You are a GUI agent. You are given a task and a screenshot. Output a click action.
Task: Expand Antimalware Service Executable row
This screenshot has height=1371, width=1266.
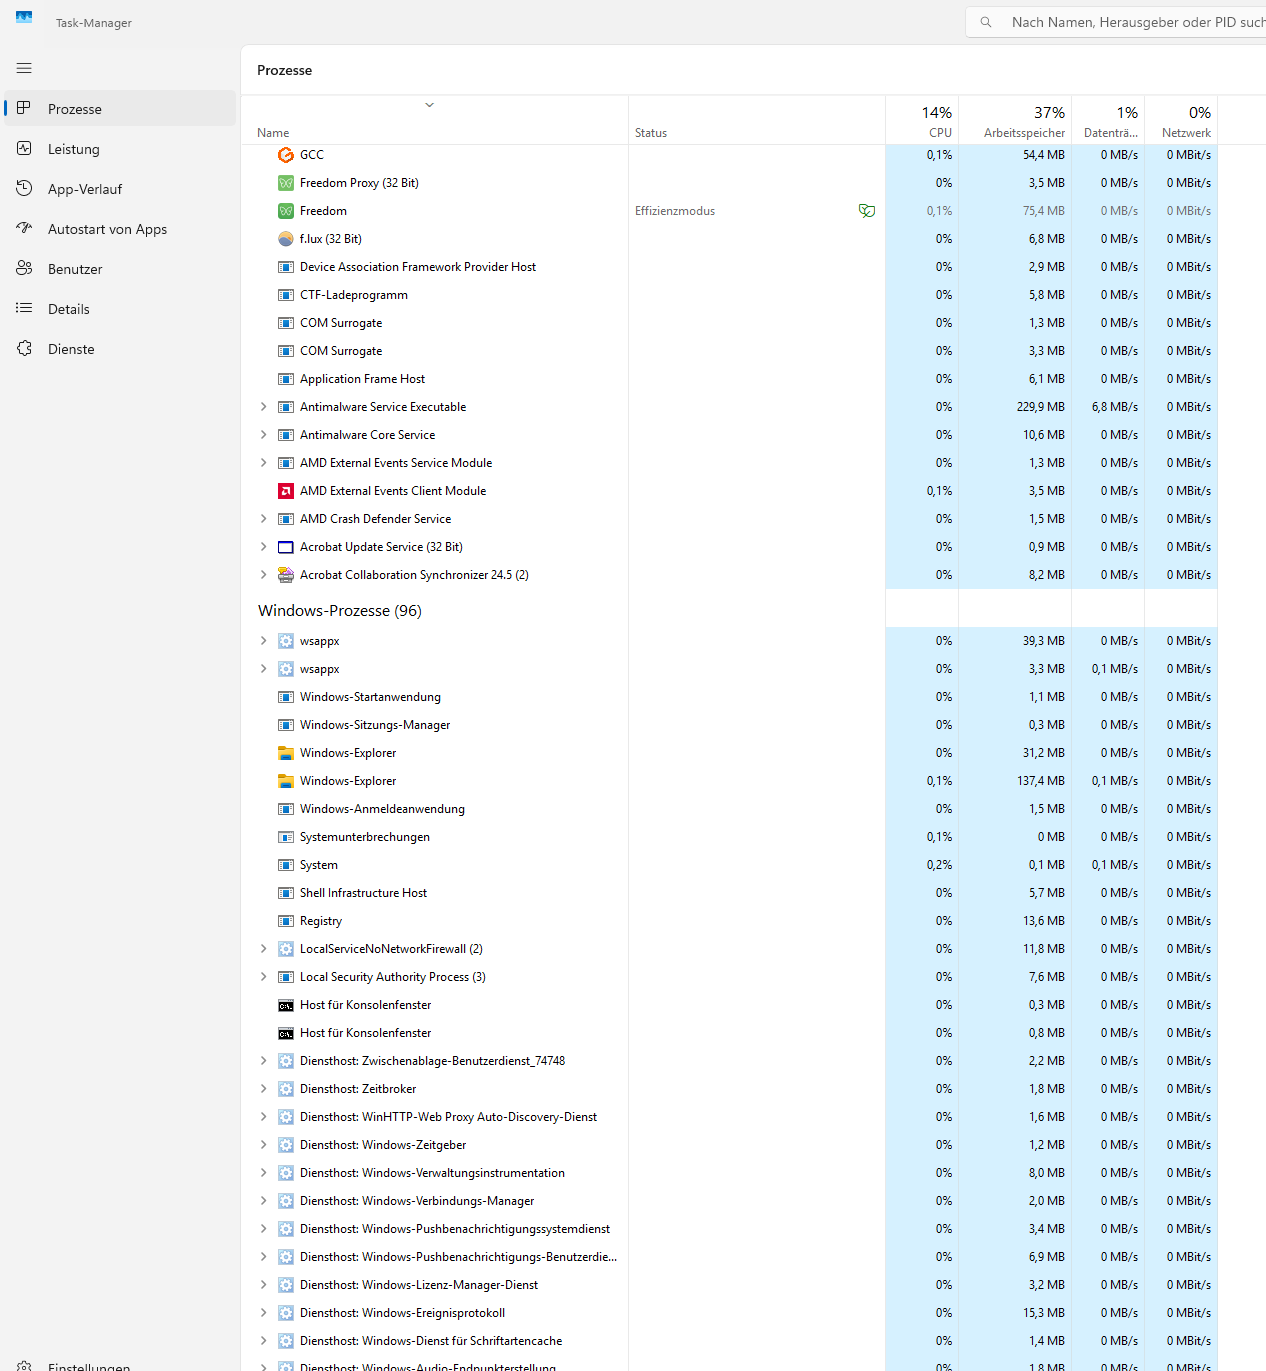pos(263,407)
